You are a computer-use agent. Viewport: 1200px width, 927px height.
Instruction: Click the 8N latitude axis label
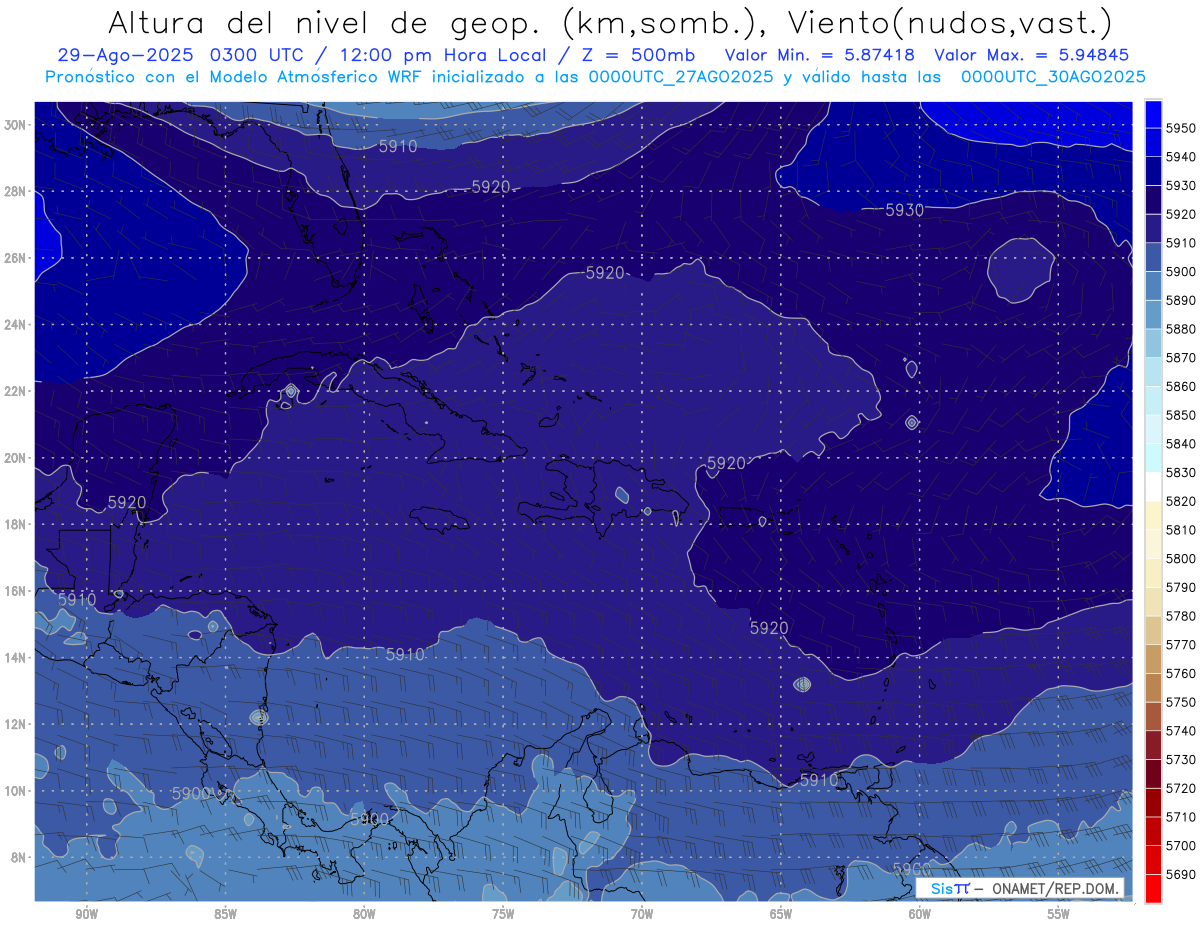click(x=19, y=858)
